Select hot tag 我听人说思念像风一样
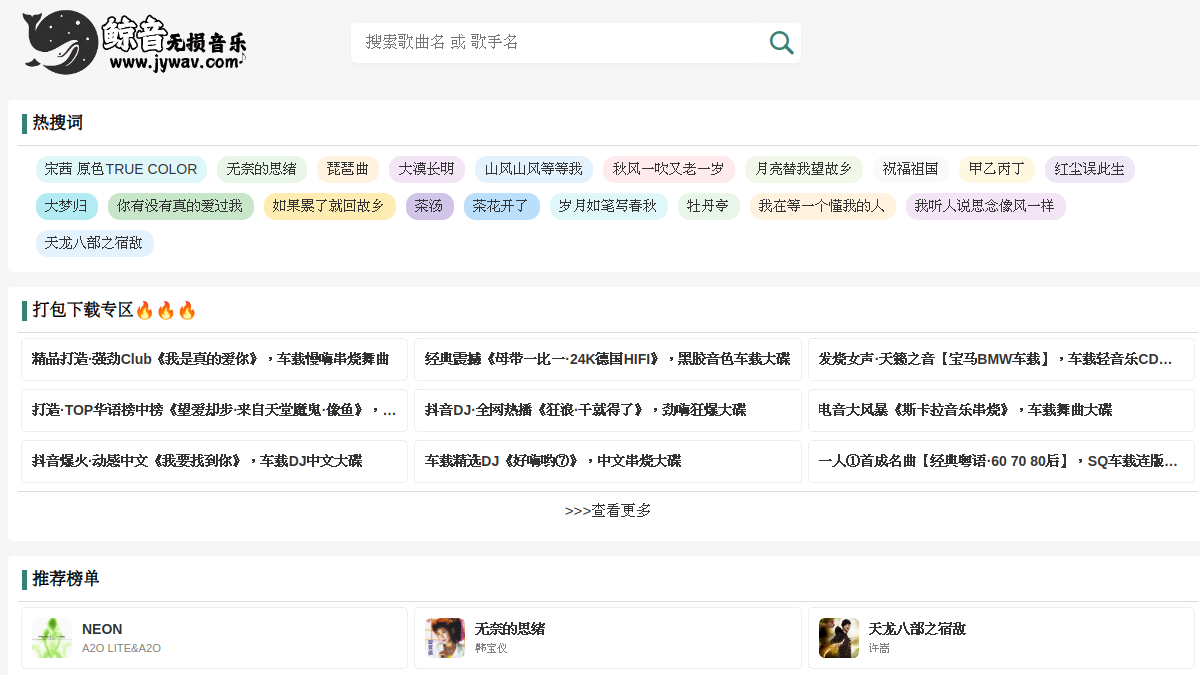The image size is (1200, 675). (x=985, y=206)
